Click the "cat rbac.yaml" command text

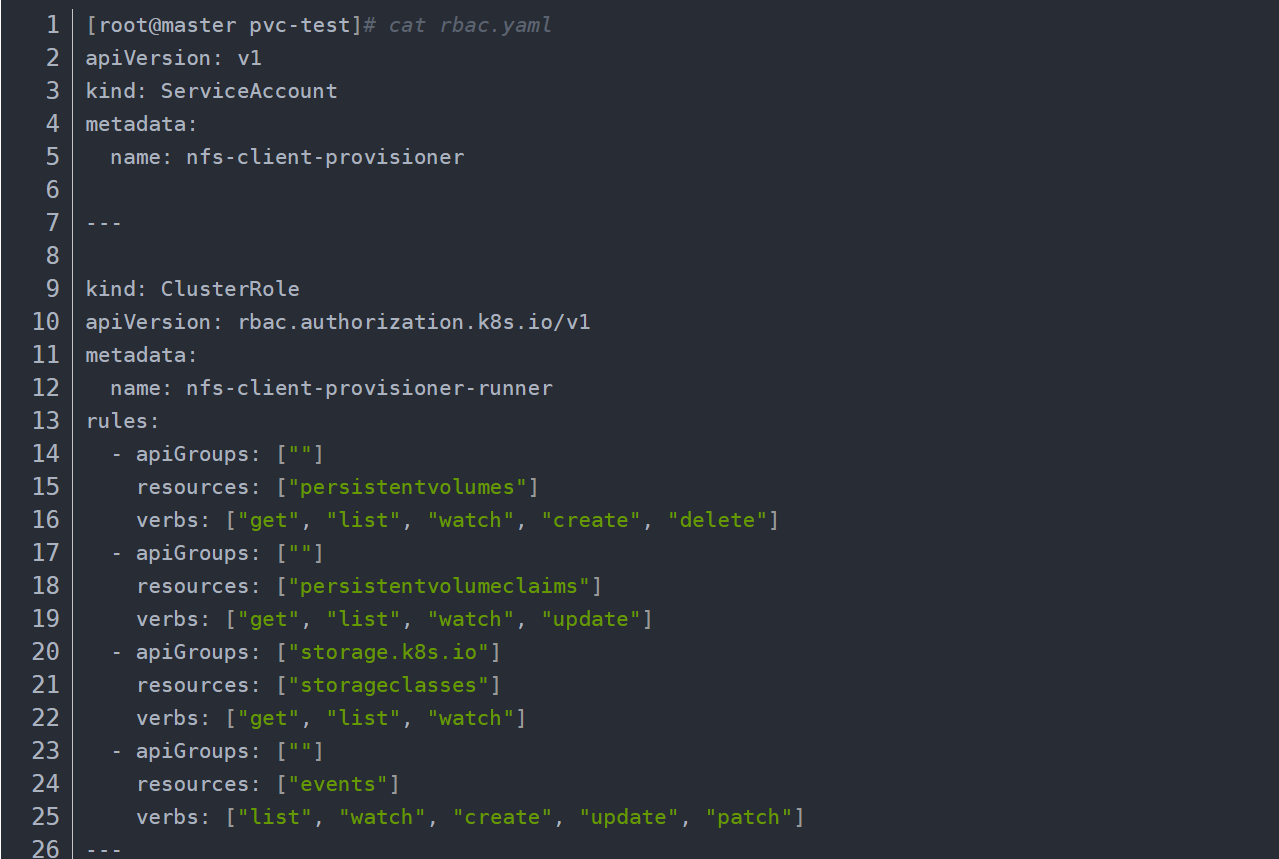click(470, 25)
